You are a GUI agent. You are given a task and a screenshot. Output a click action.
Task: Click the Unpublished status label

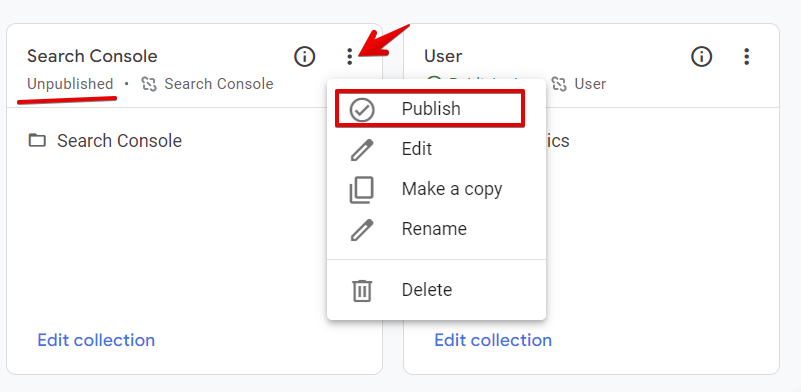(x=70, y=84)
